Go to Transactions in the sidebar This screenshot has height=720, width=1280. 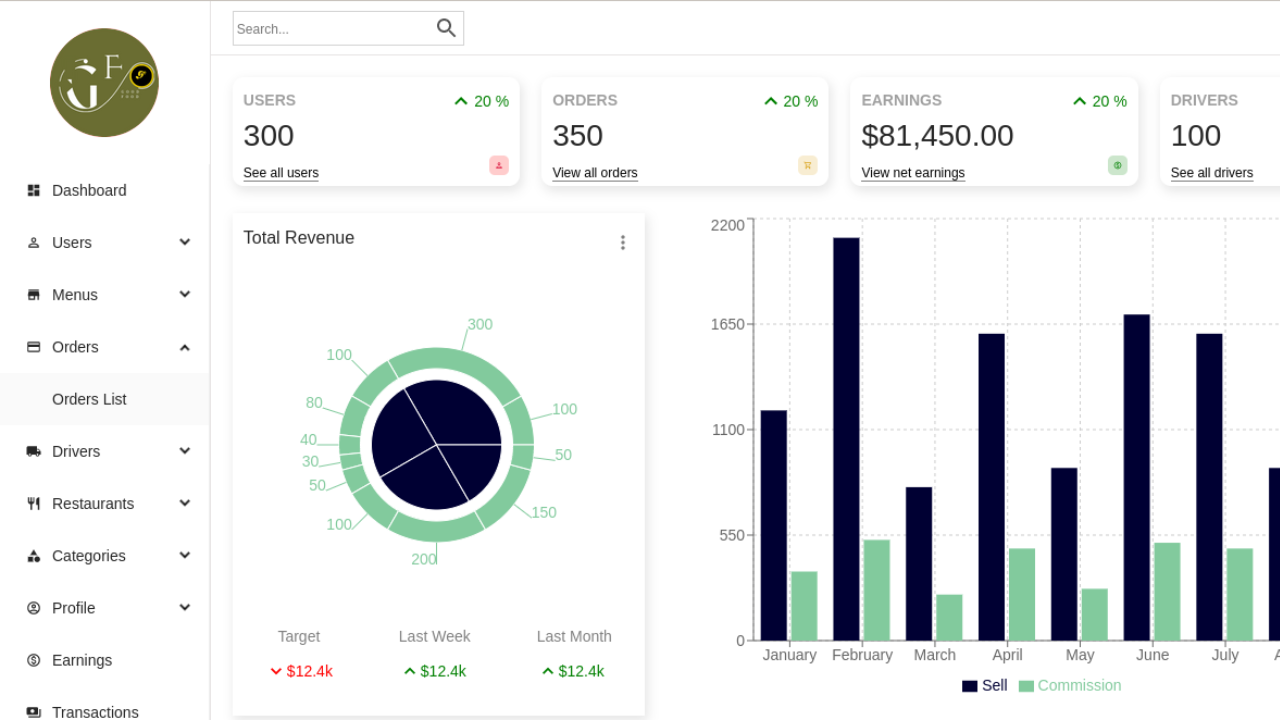[x=95, y=711]
